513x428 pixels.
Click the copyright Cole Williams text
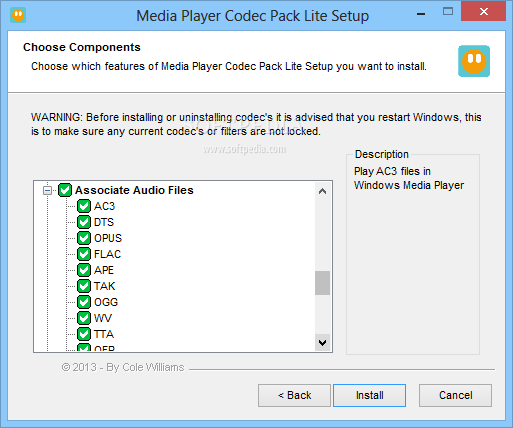[x=123, y=367]
